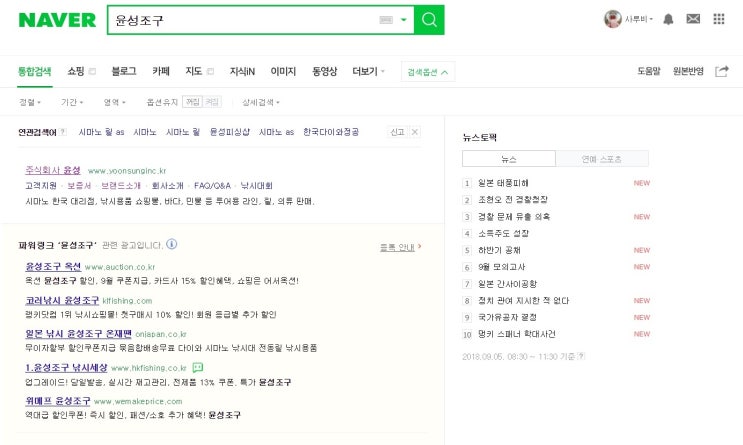The height and width of the screenshot is (445, 743).
Task: Open news topic 소득주도 성장
Action: (x=503, y=234)
